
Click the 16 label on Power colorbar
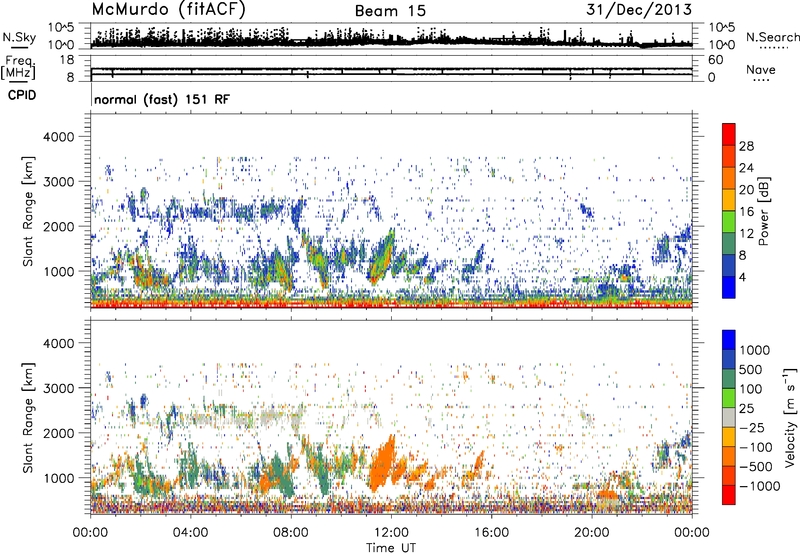[x=746, y=212]
